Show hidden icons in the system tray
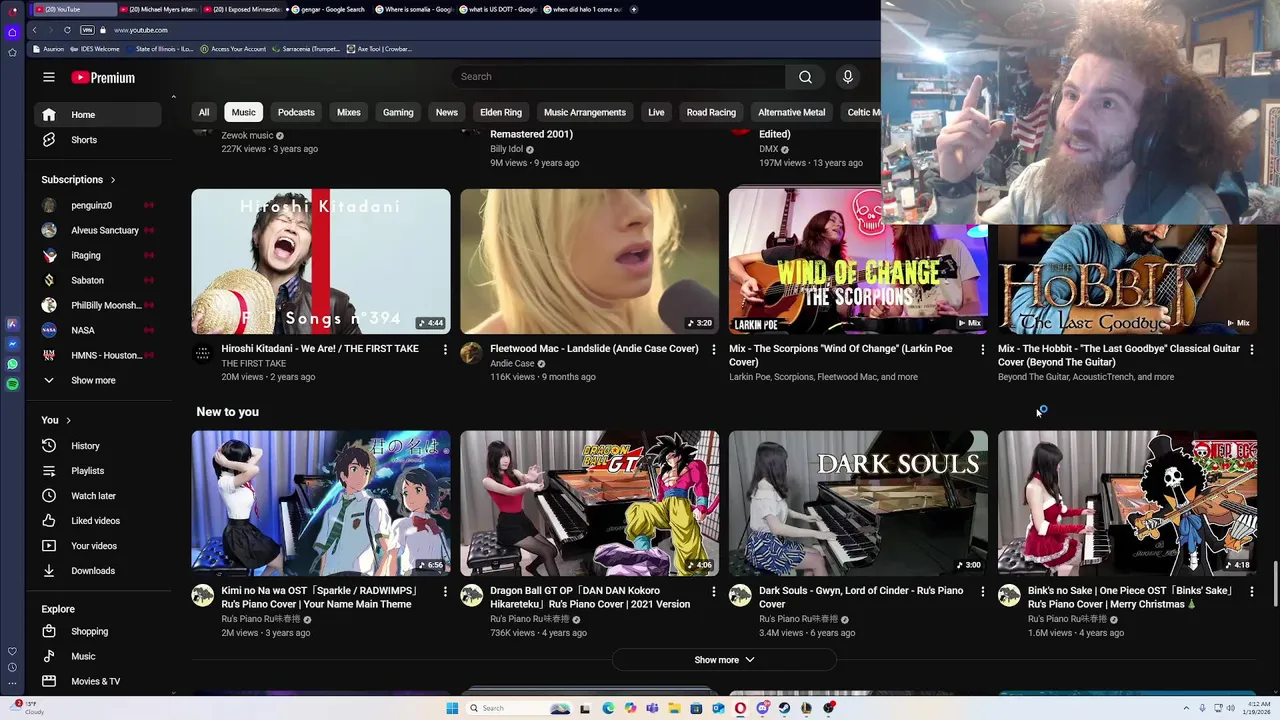This screenshot has width=1280, height=720. pyautogui.click(x=1185, y=708)
